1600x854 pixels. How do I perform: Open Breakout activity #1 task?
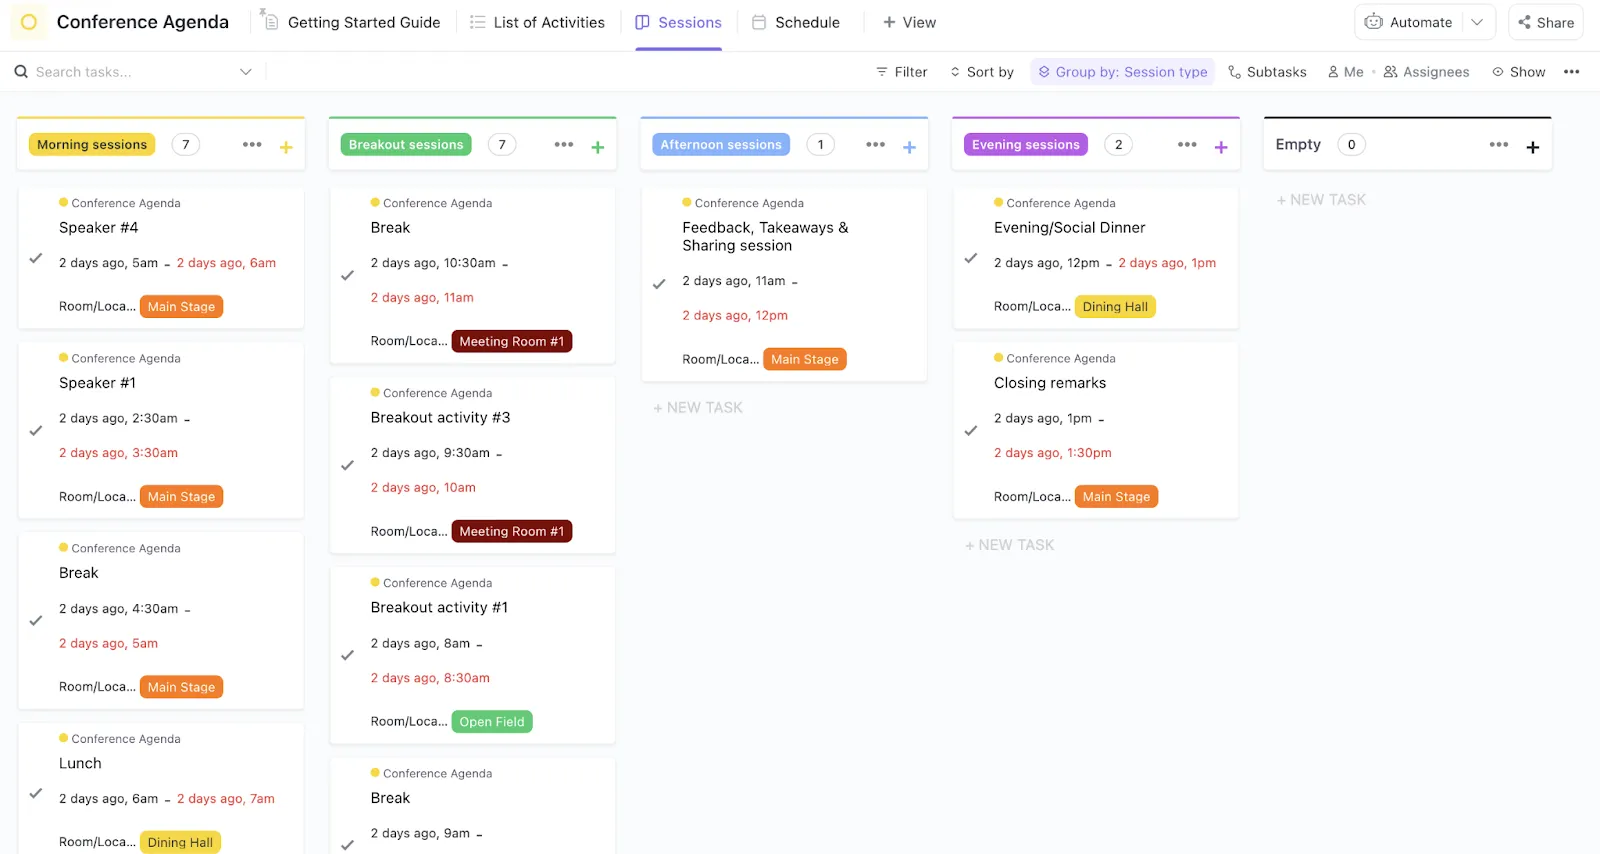click(439, 608)
